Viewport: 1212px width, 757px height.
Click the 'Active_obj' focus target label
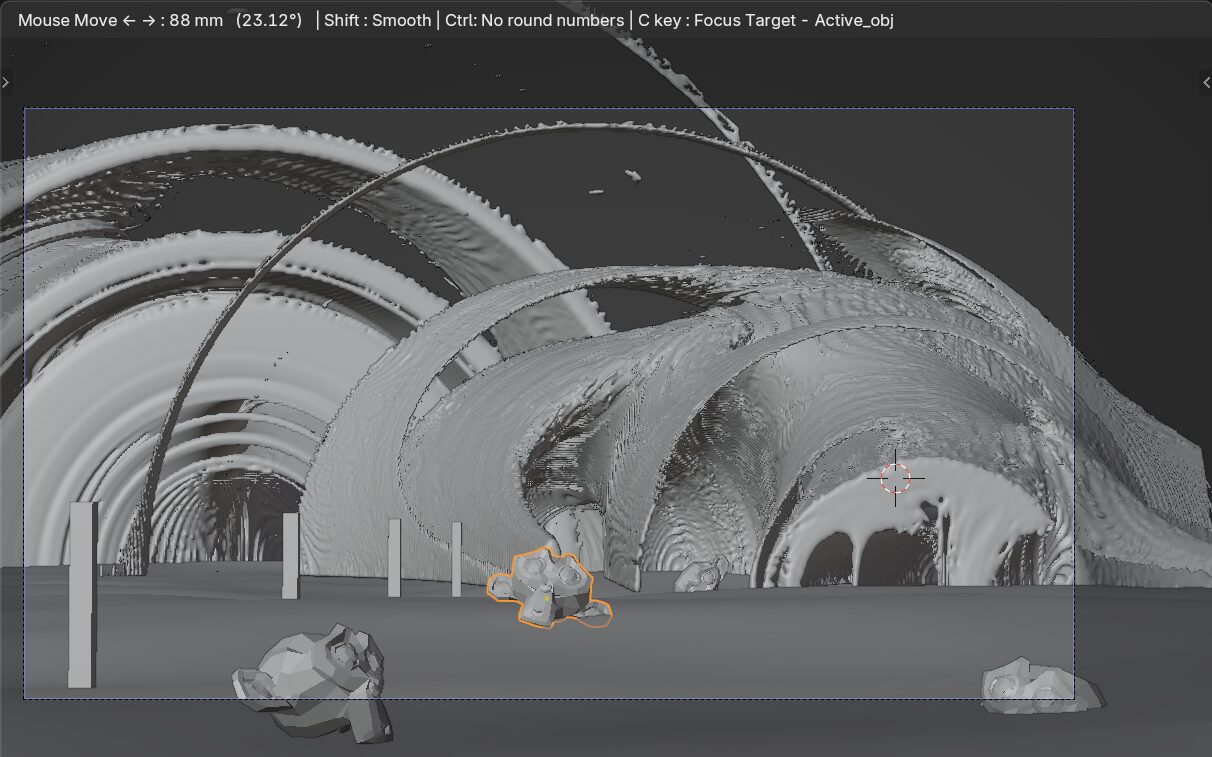[853, 20]
